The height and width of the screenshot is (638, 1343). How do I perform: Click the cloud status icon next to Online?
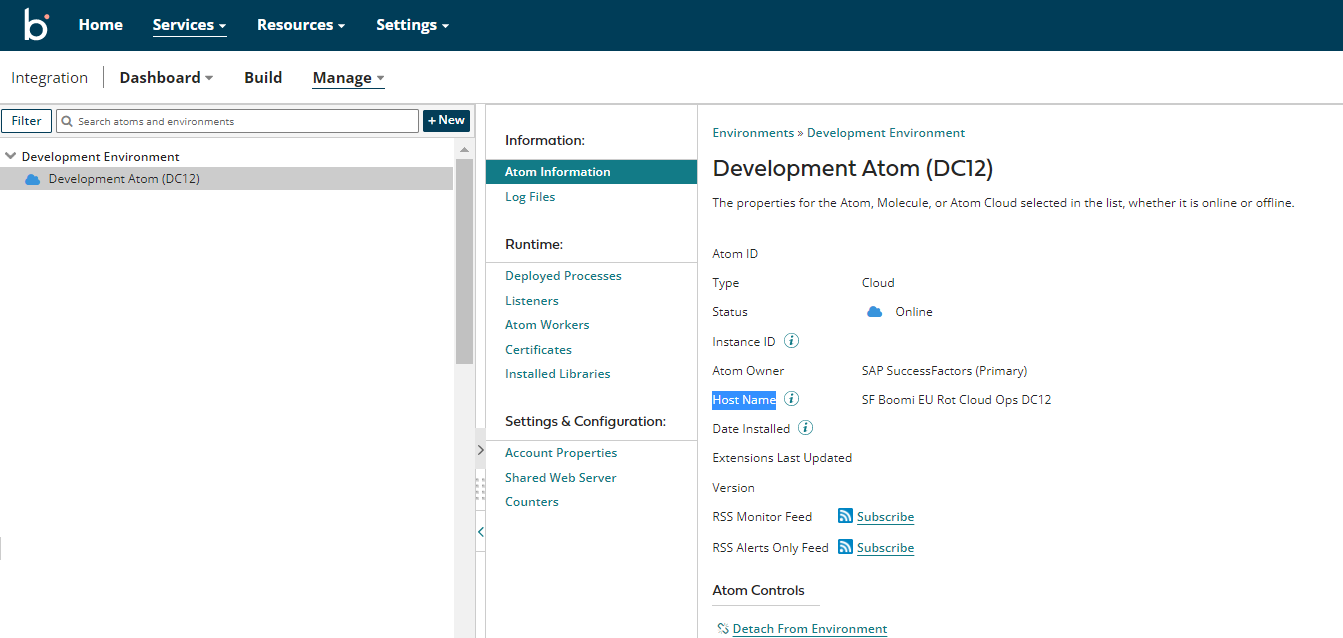coord(874,312)
